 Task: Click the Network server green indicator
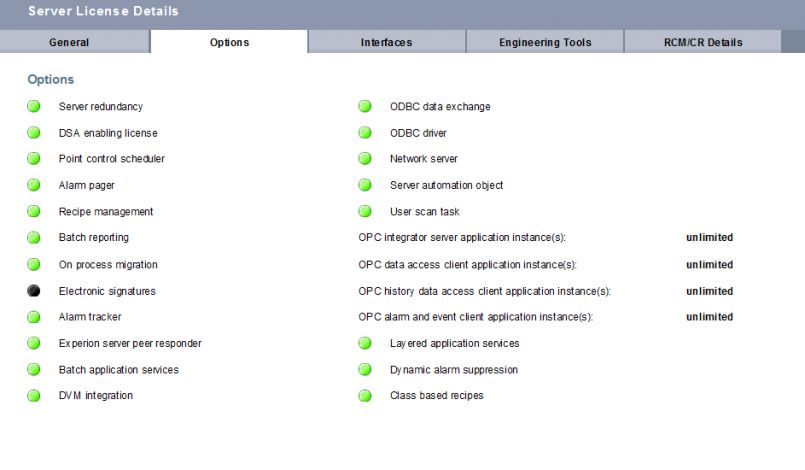[365, 158]
